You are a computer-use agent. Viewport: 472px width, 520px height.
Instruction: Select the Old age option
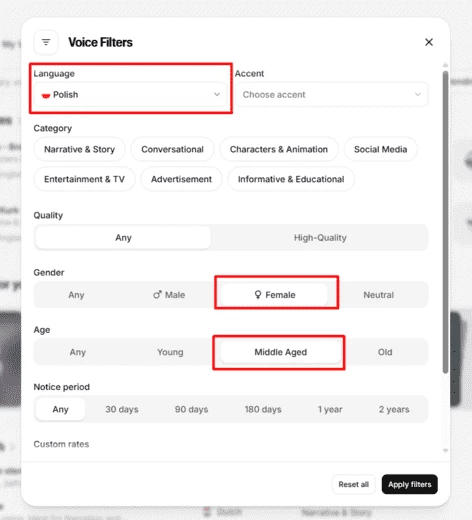[x=385, y=352]
